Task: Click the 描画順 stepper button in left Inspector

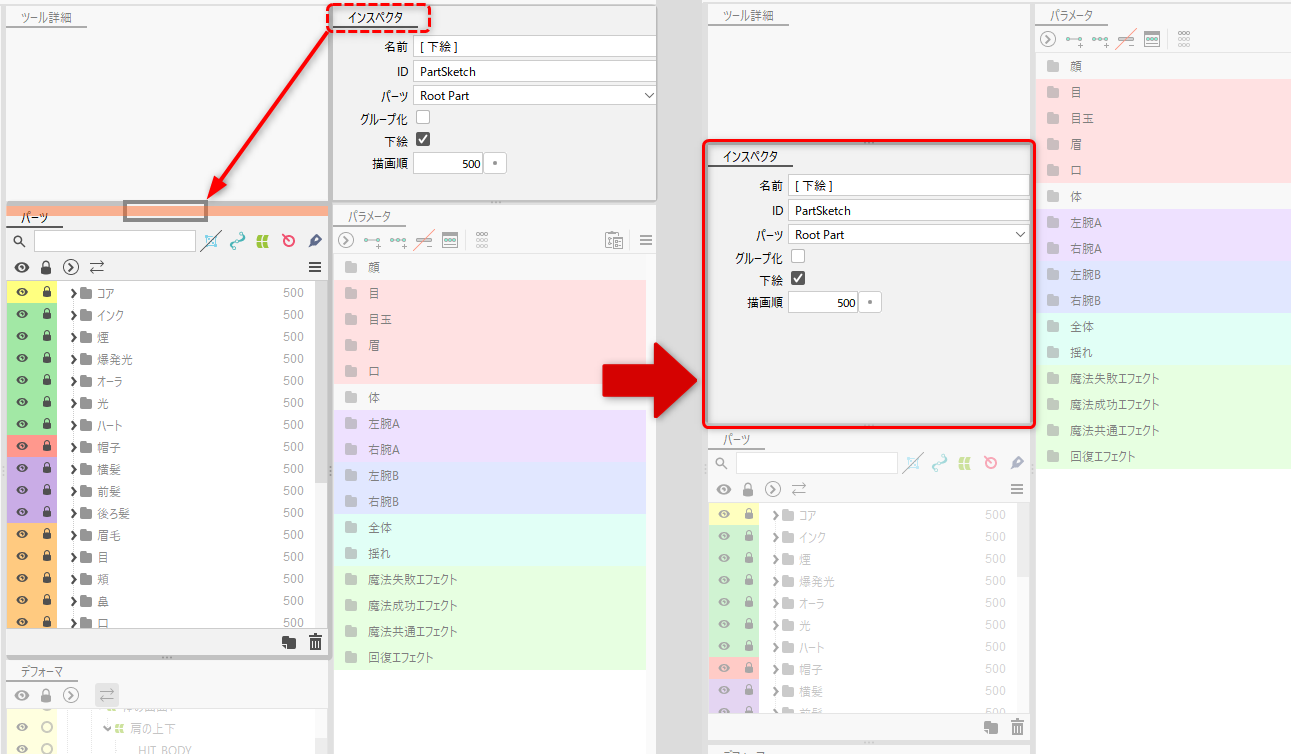Action: click(x=495, y=164)
